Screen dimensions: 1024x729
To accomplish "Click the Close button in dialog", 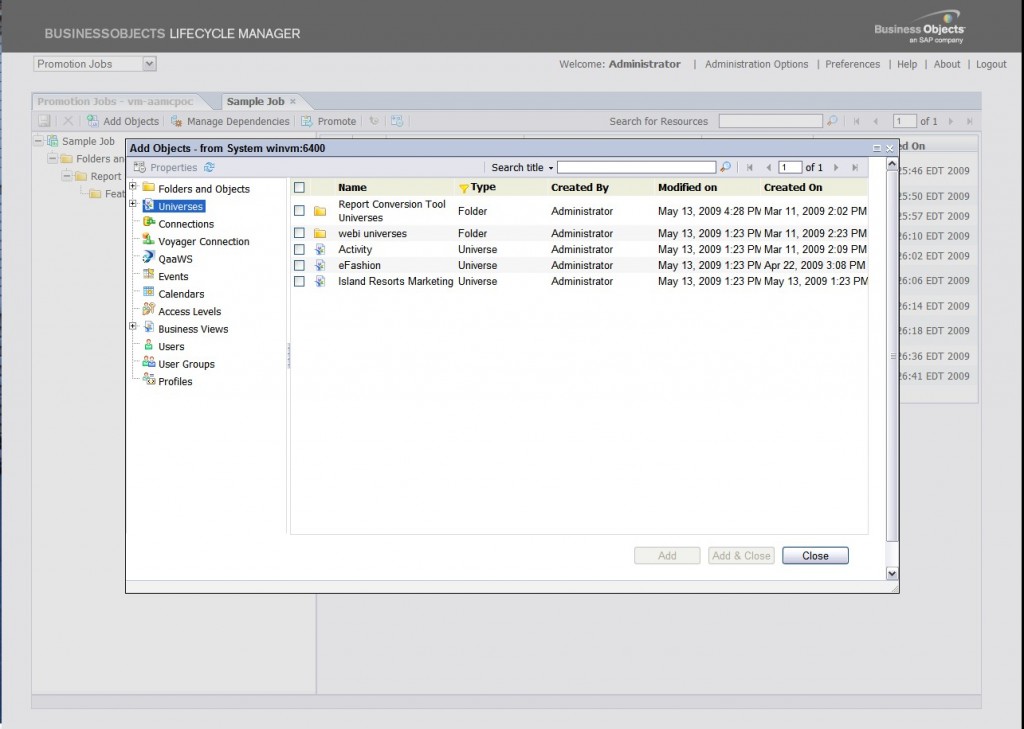I will pyautogui.click(x=815, y=555).
